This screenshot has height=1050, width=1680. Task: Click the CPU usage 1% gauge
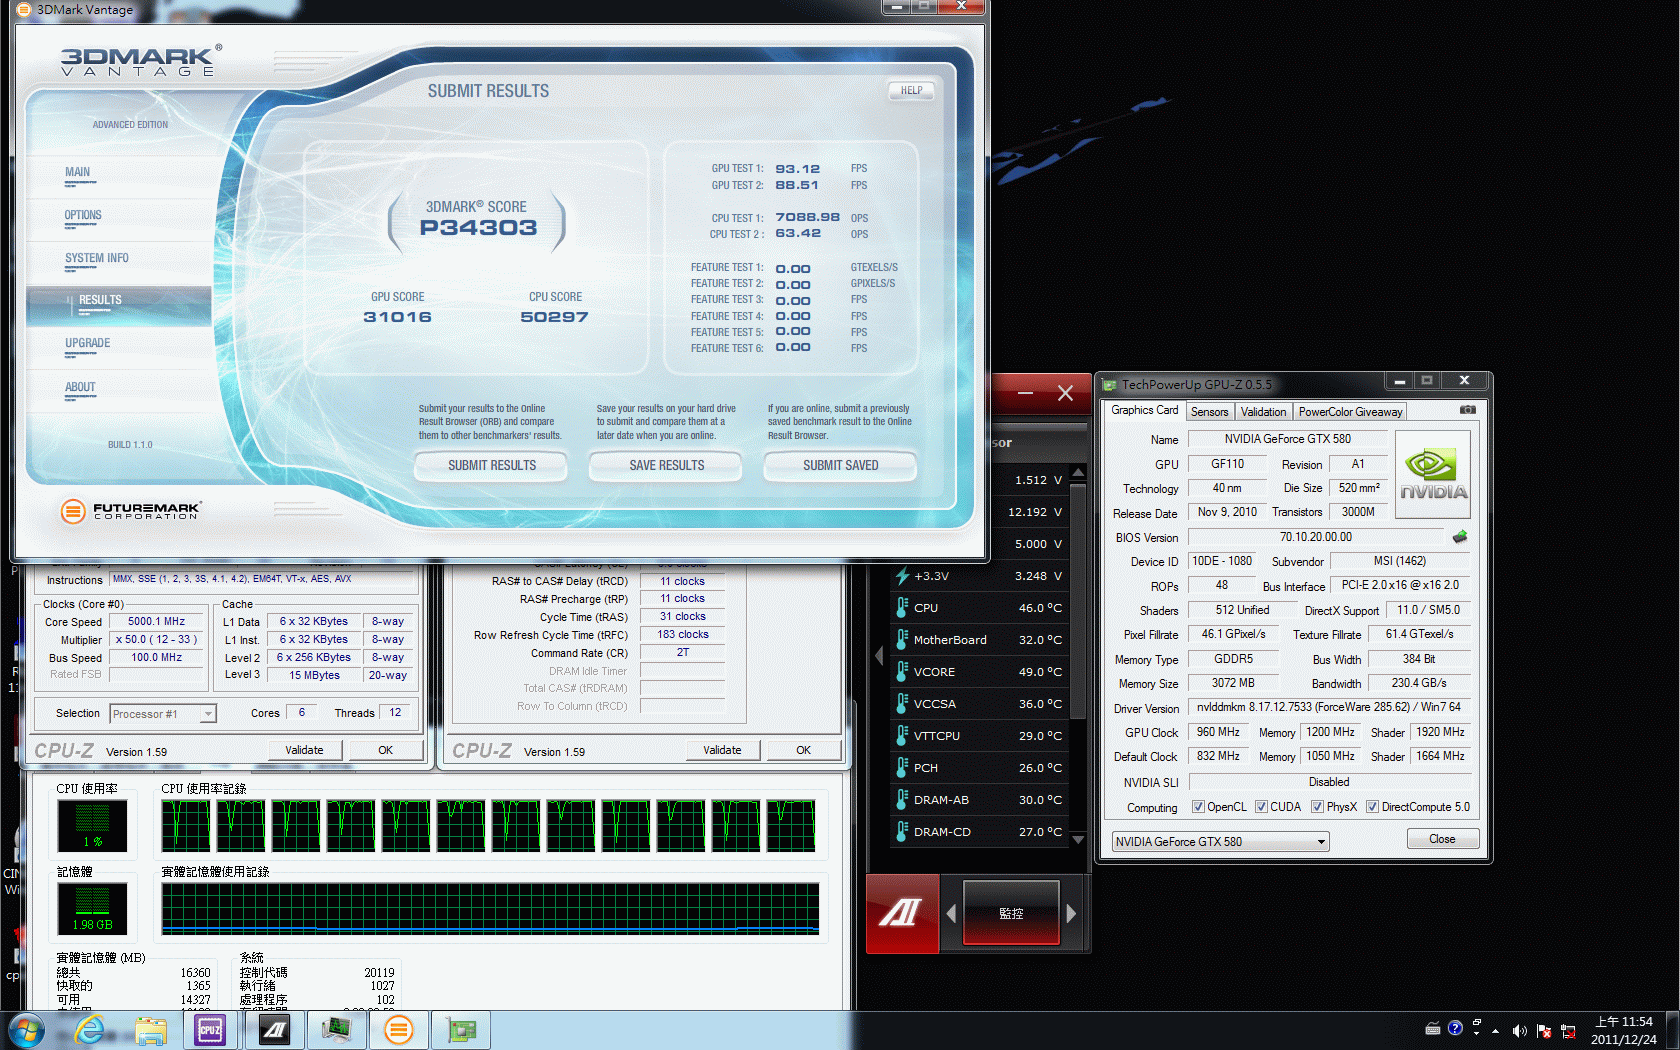pos(92,826)
